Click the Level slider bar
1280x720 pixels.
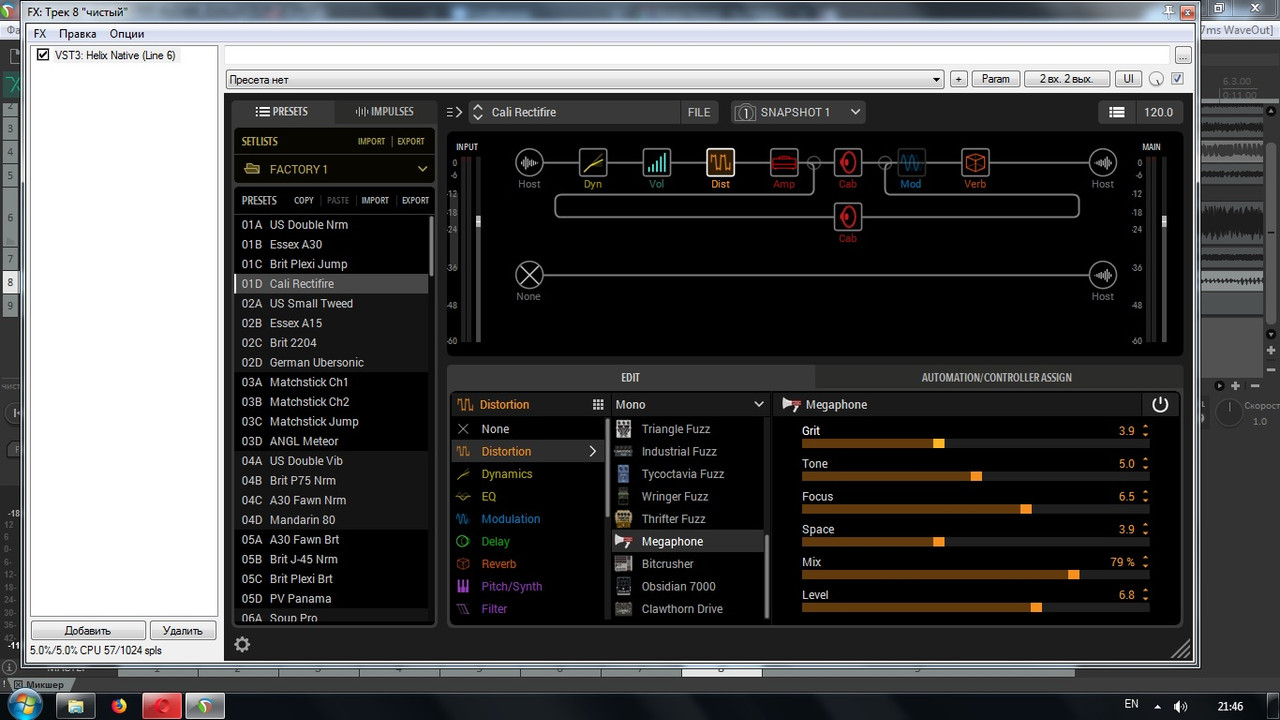click(975, 607)
